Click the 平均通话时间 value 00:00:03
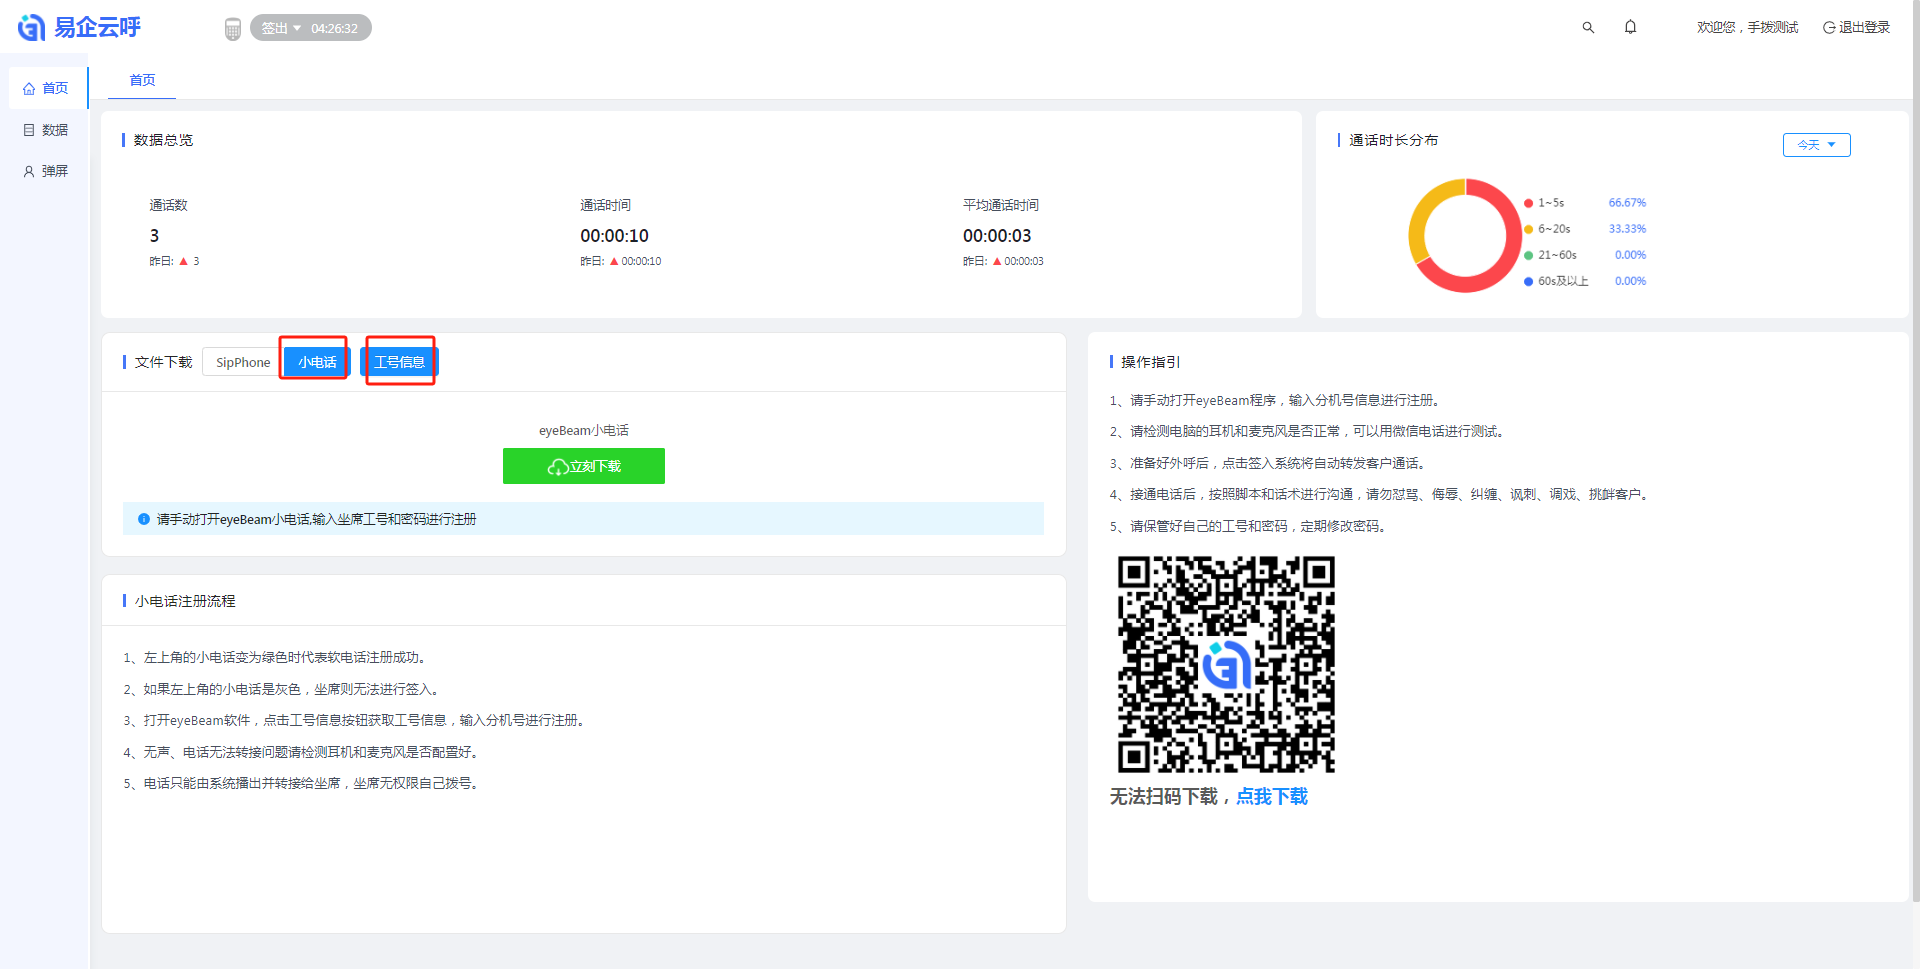Image resolution: width=1920 pixels, height=969 pixels. pyautogui.click(x=997, y=236)
